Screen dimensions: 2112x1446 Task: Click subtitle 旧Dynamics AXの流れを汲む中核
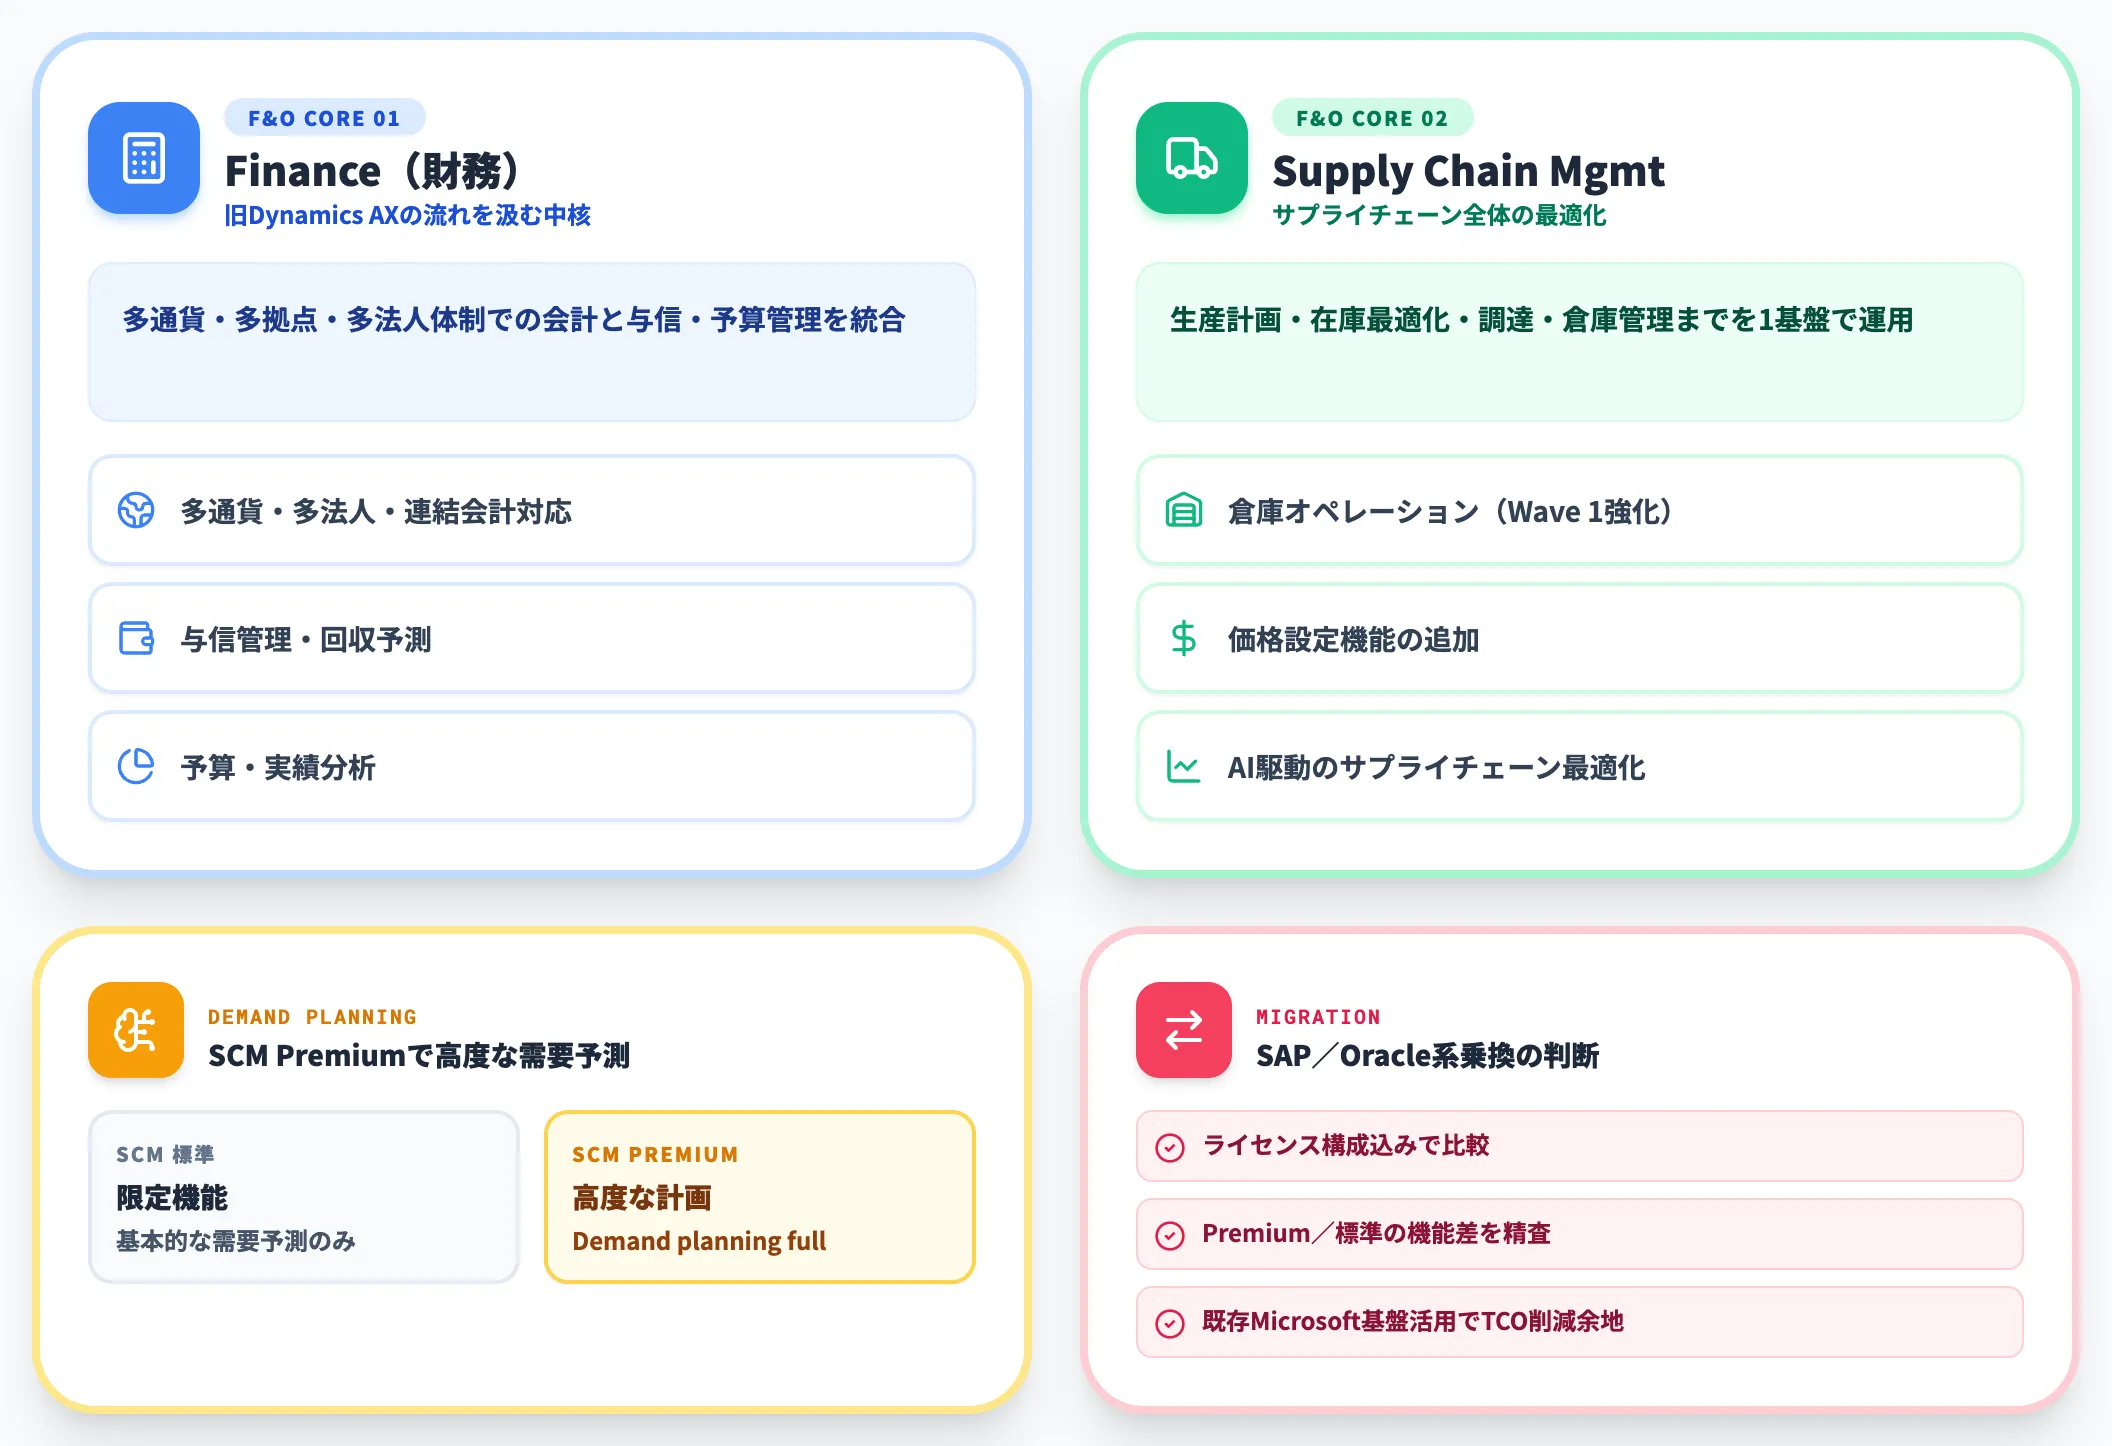pos(408,215)
